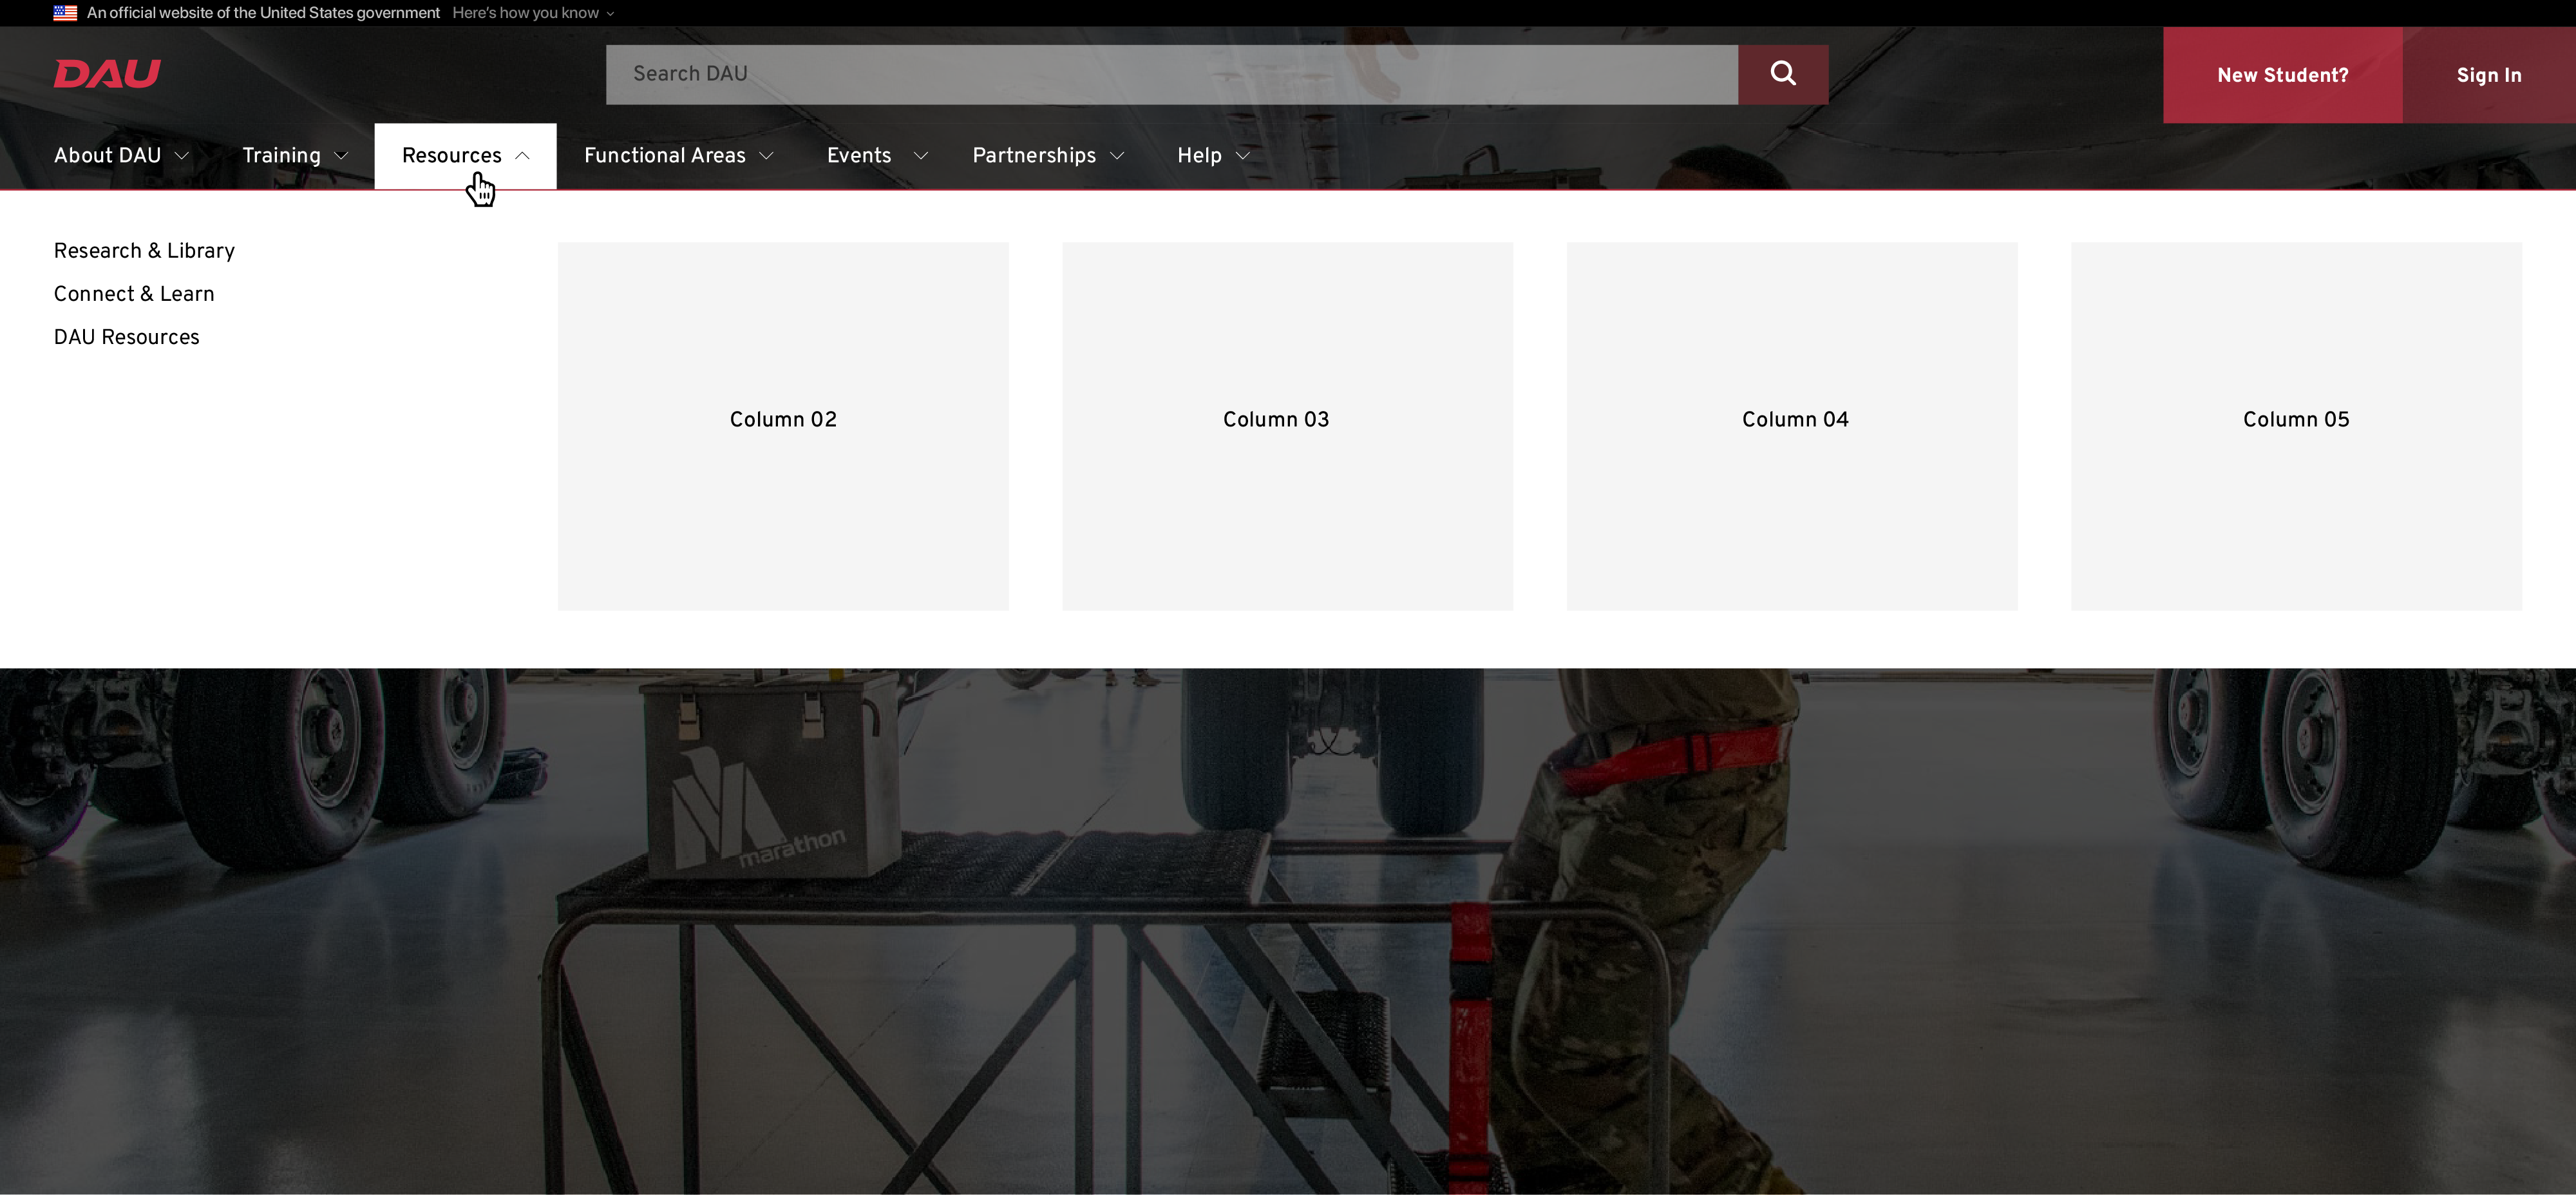2576x1195 pixels.
Task: Open the Functional Areas menu
Action: [x=664, y=155]
